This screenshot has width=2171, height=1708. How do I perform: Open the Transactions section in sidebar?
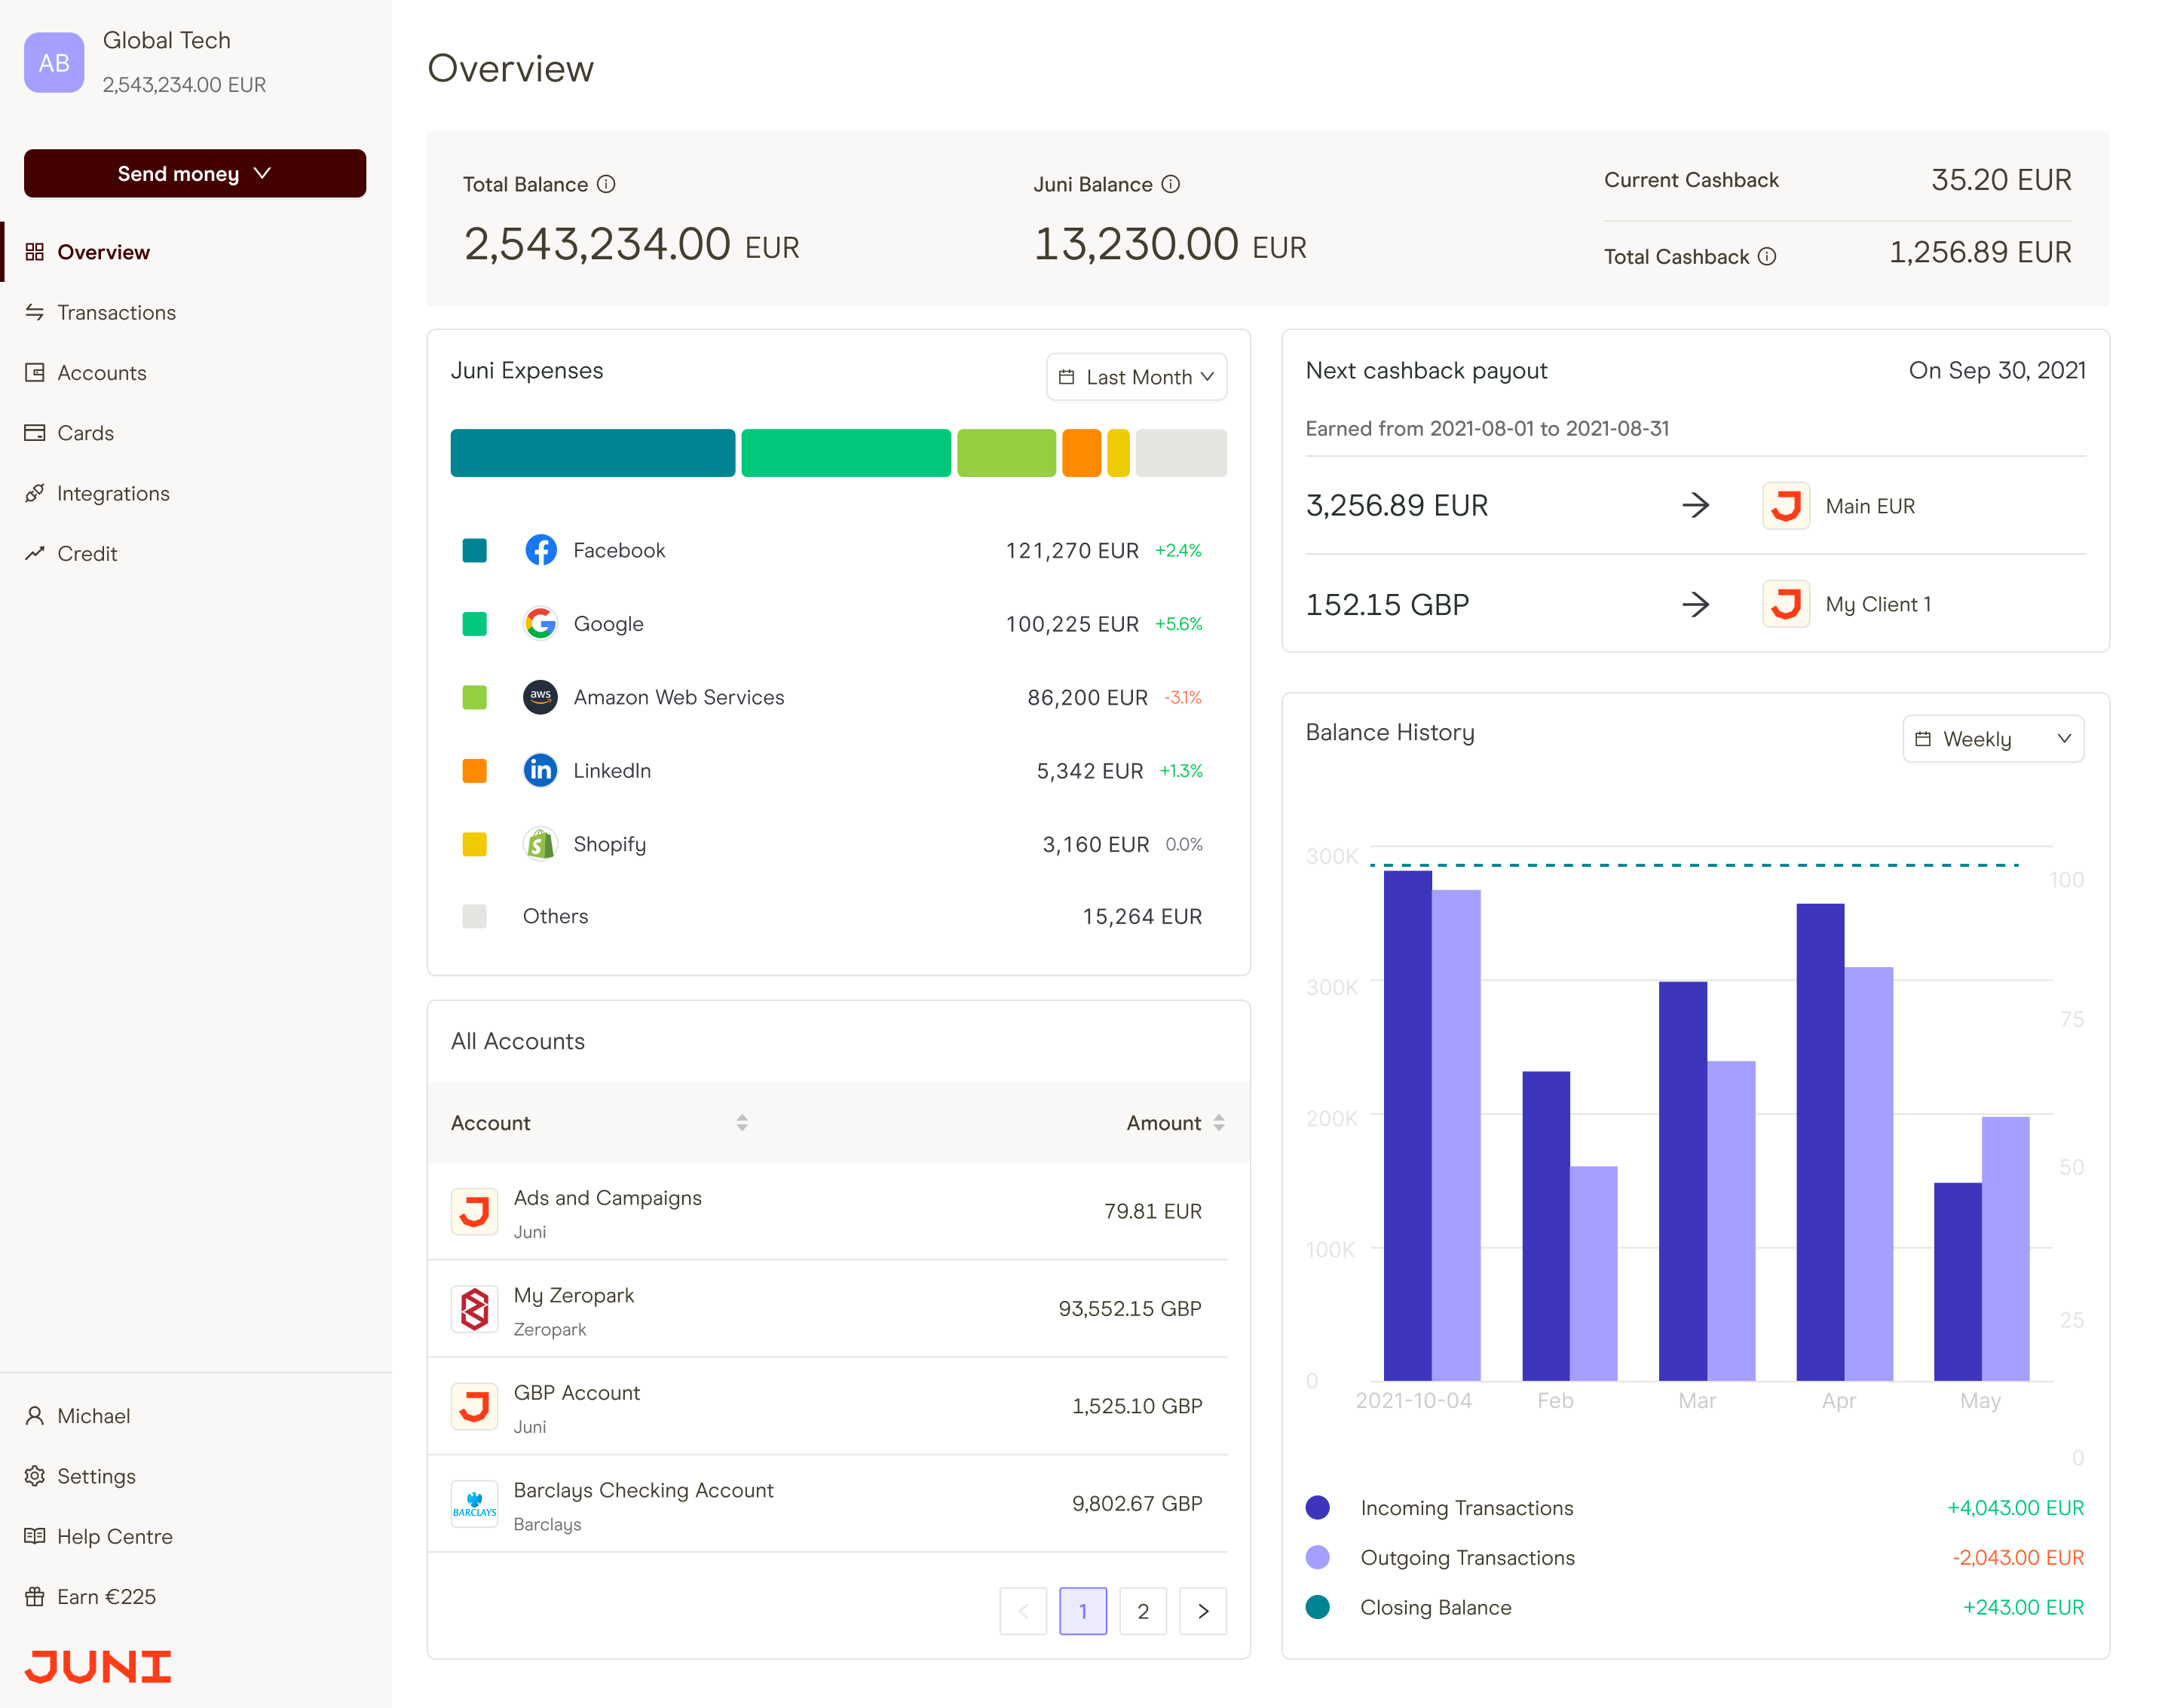coord(116,312)
